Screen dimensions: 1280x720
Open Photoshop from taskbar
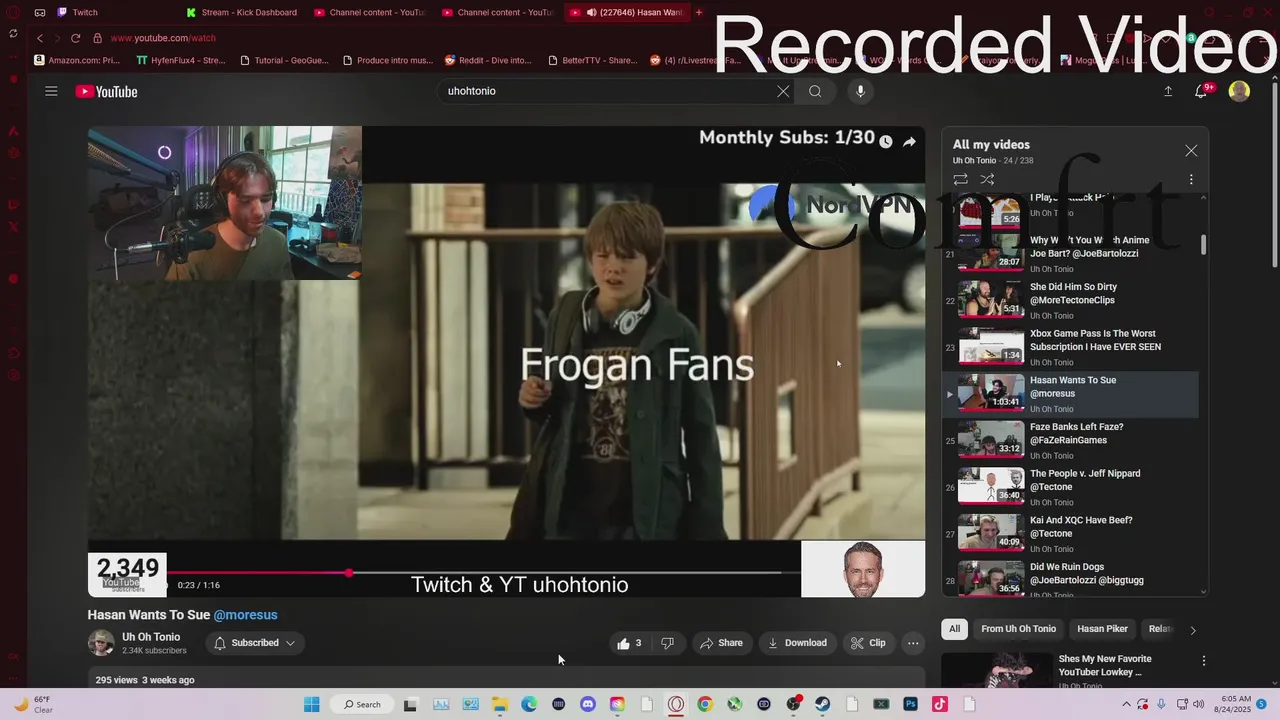[911, 704]
